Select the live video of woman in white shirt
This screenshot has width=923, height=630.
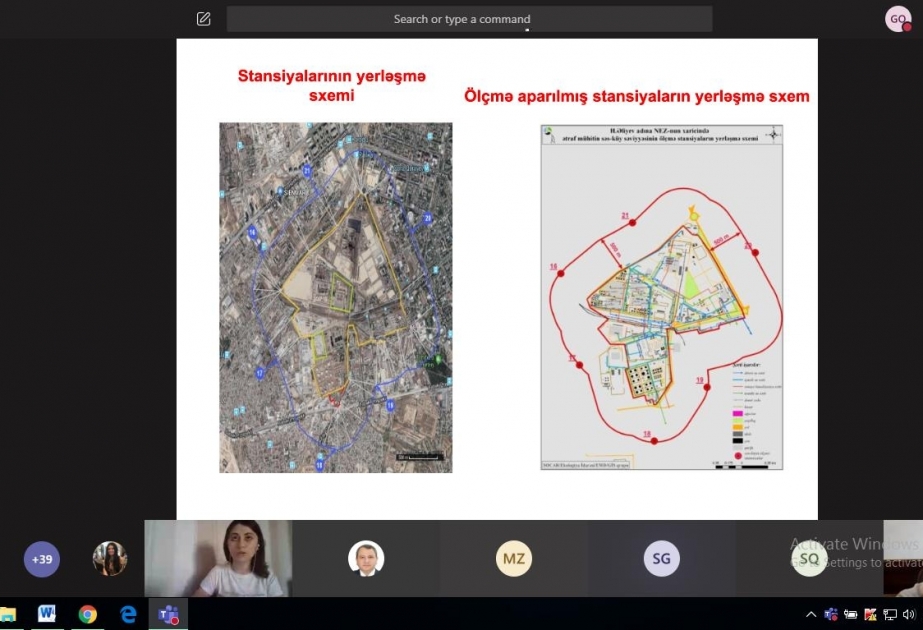tap(218, 558)
